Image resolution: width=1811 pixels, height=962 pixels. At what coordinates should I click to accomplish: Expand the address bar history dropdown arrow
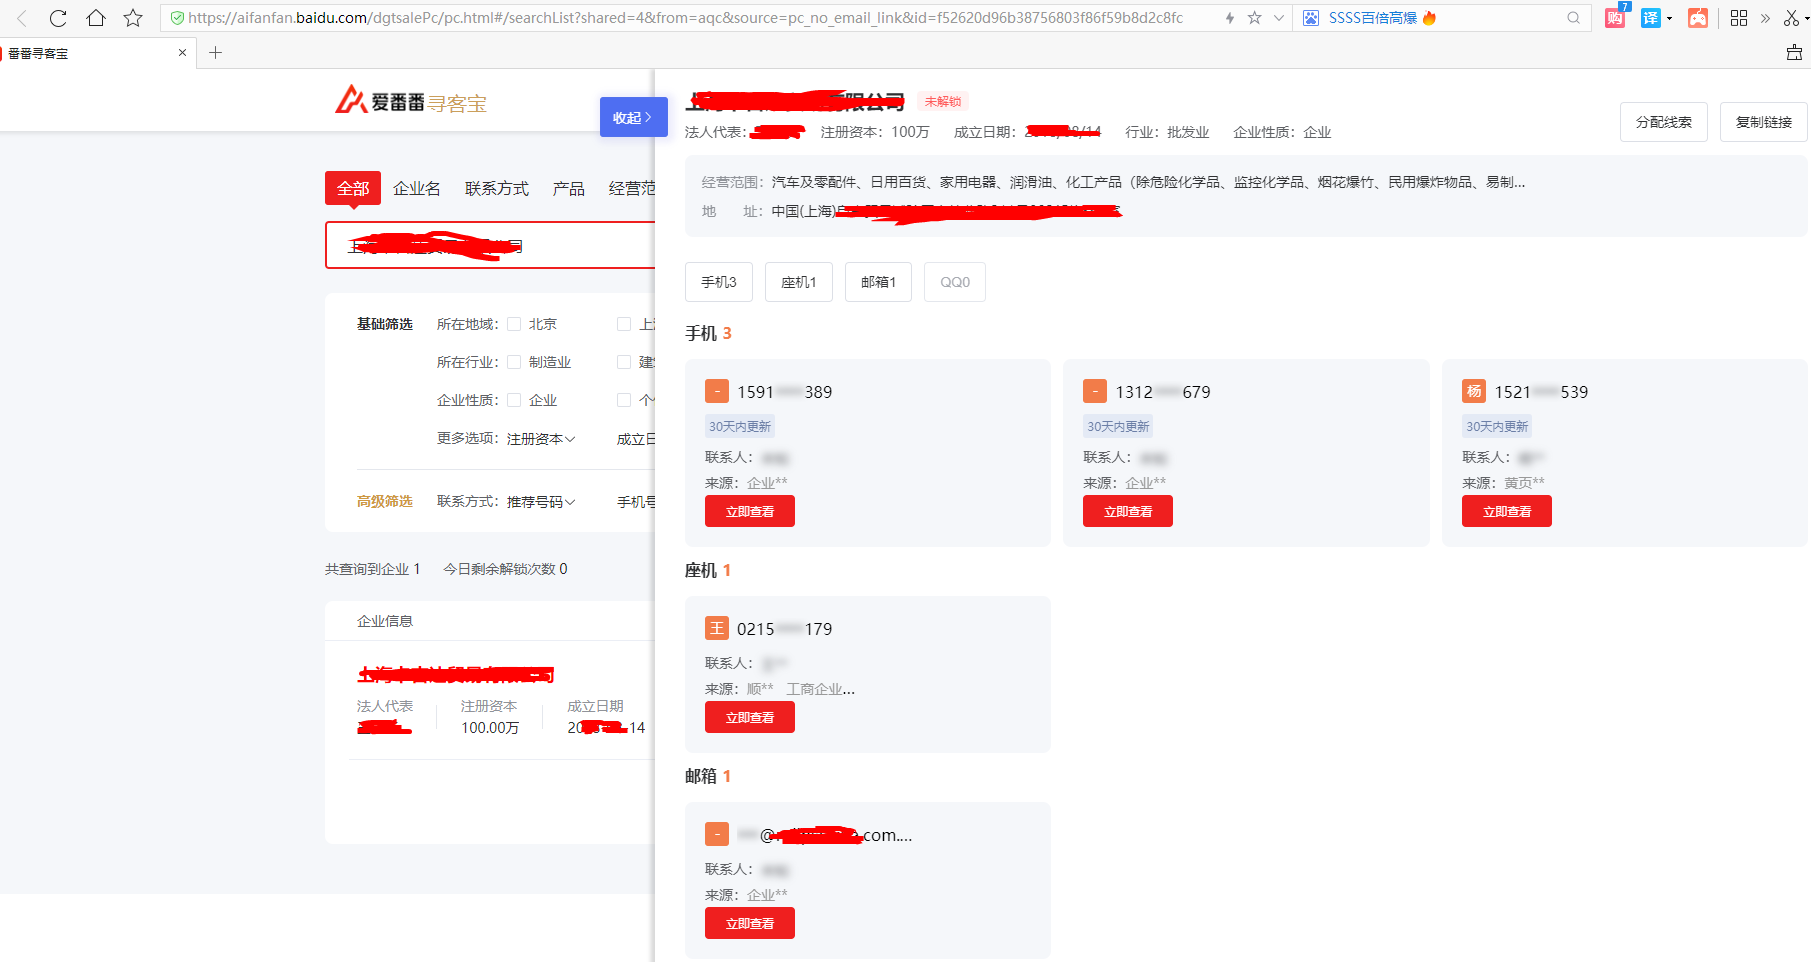click(x=1278, y=18)
